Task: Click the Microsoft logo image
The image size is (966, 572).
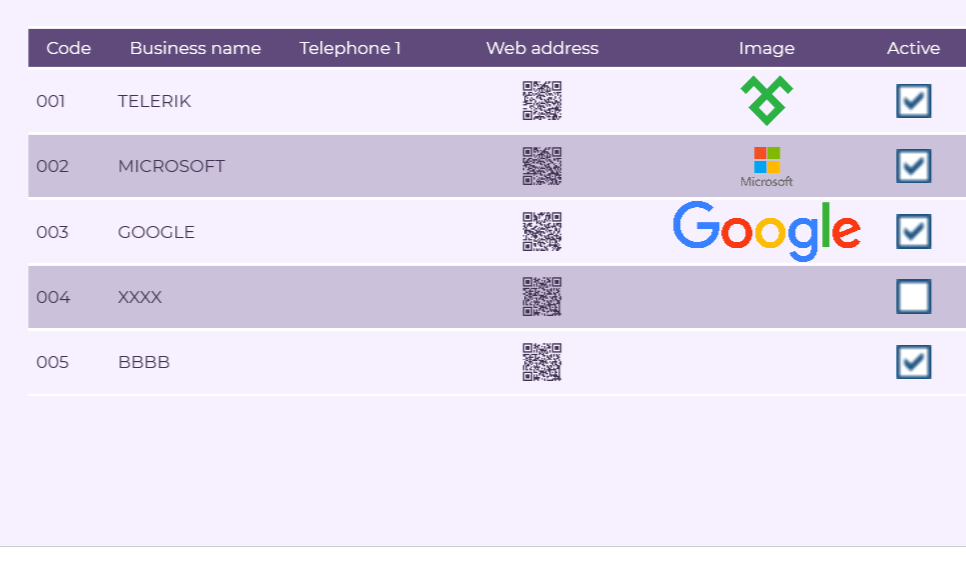Action: [766, 166]
